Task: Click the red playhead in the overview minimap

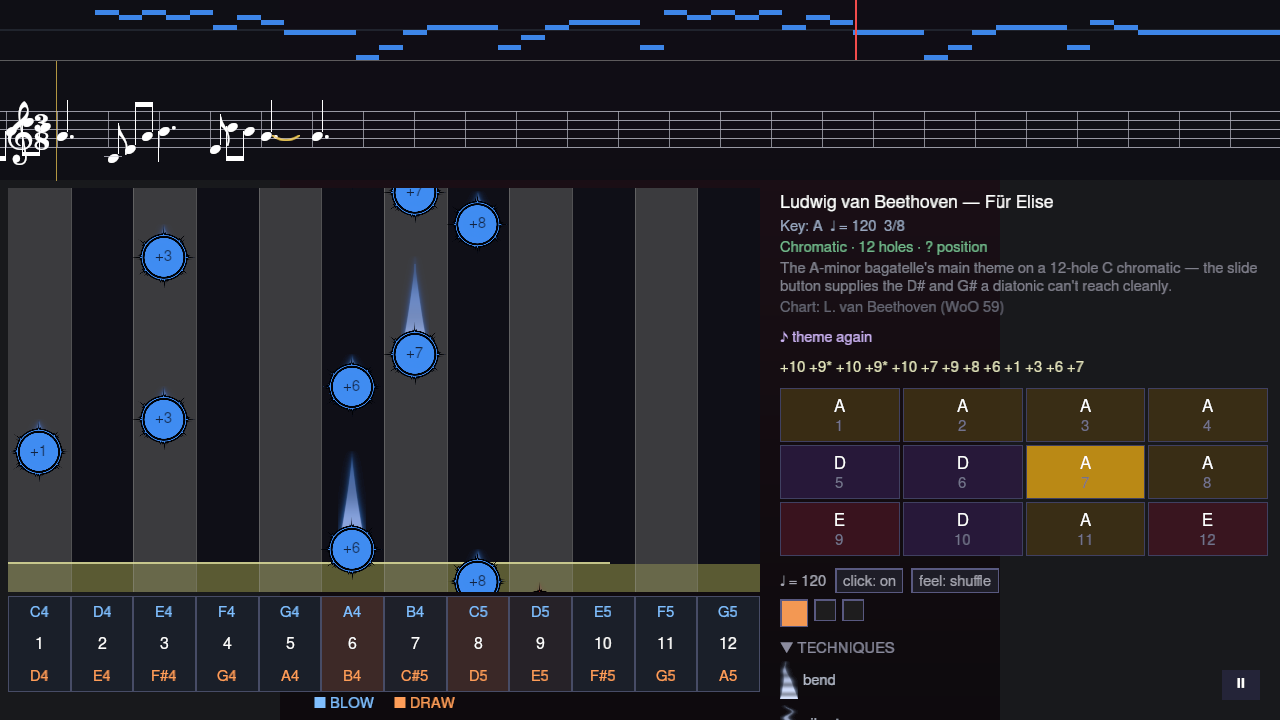Action: pos(856,30)
